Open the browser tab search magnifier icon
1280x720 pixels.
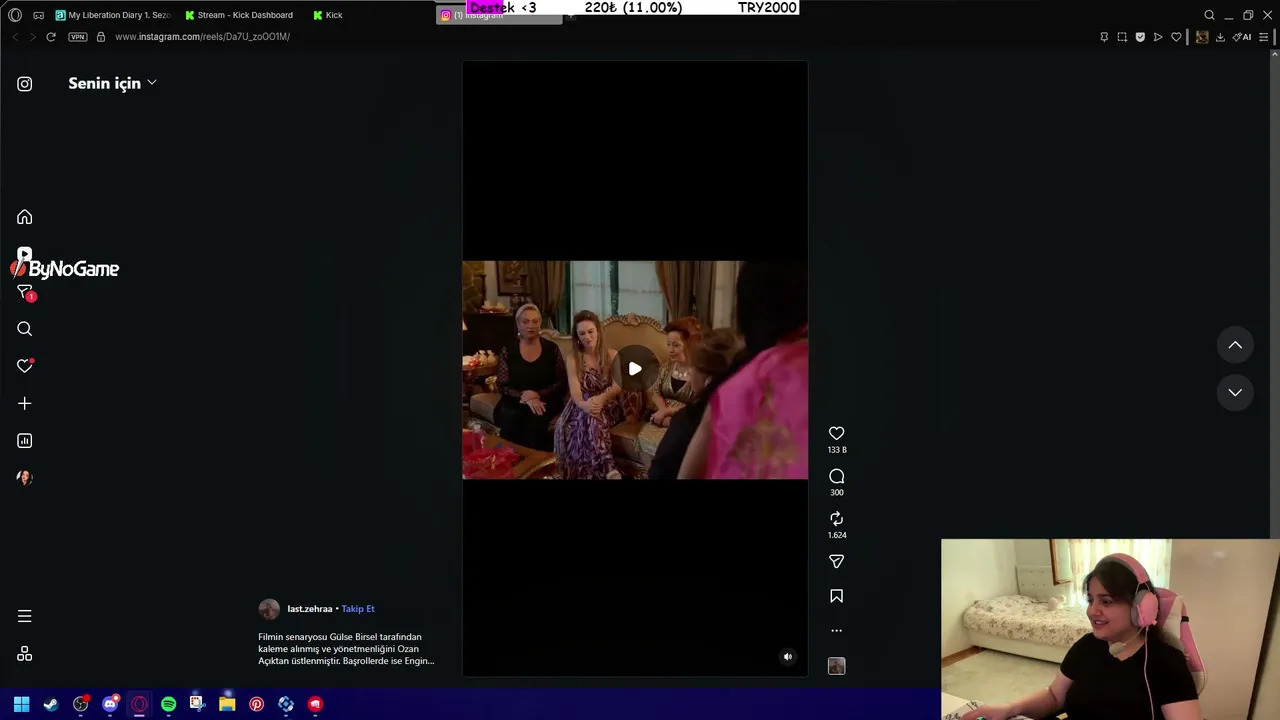click(x=1209, y=15)
